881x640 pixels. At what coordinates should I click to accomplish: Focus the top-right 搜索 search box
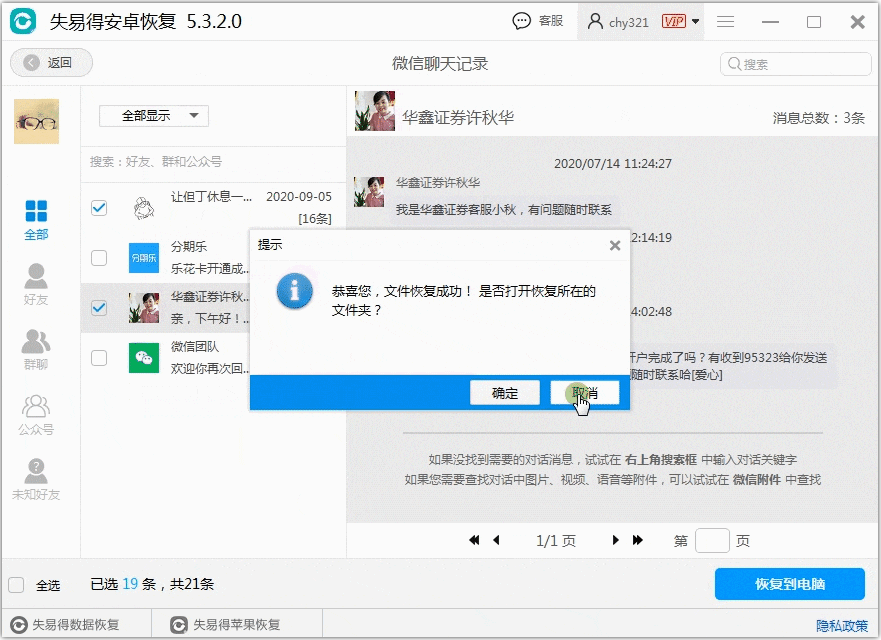tap(795, 64)
